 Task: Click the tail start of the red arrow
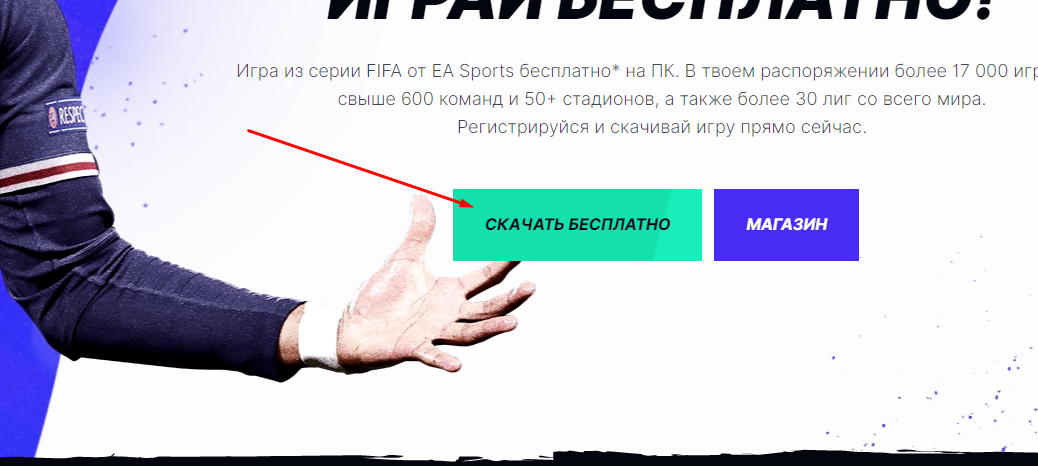tap(250, 131)
